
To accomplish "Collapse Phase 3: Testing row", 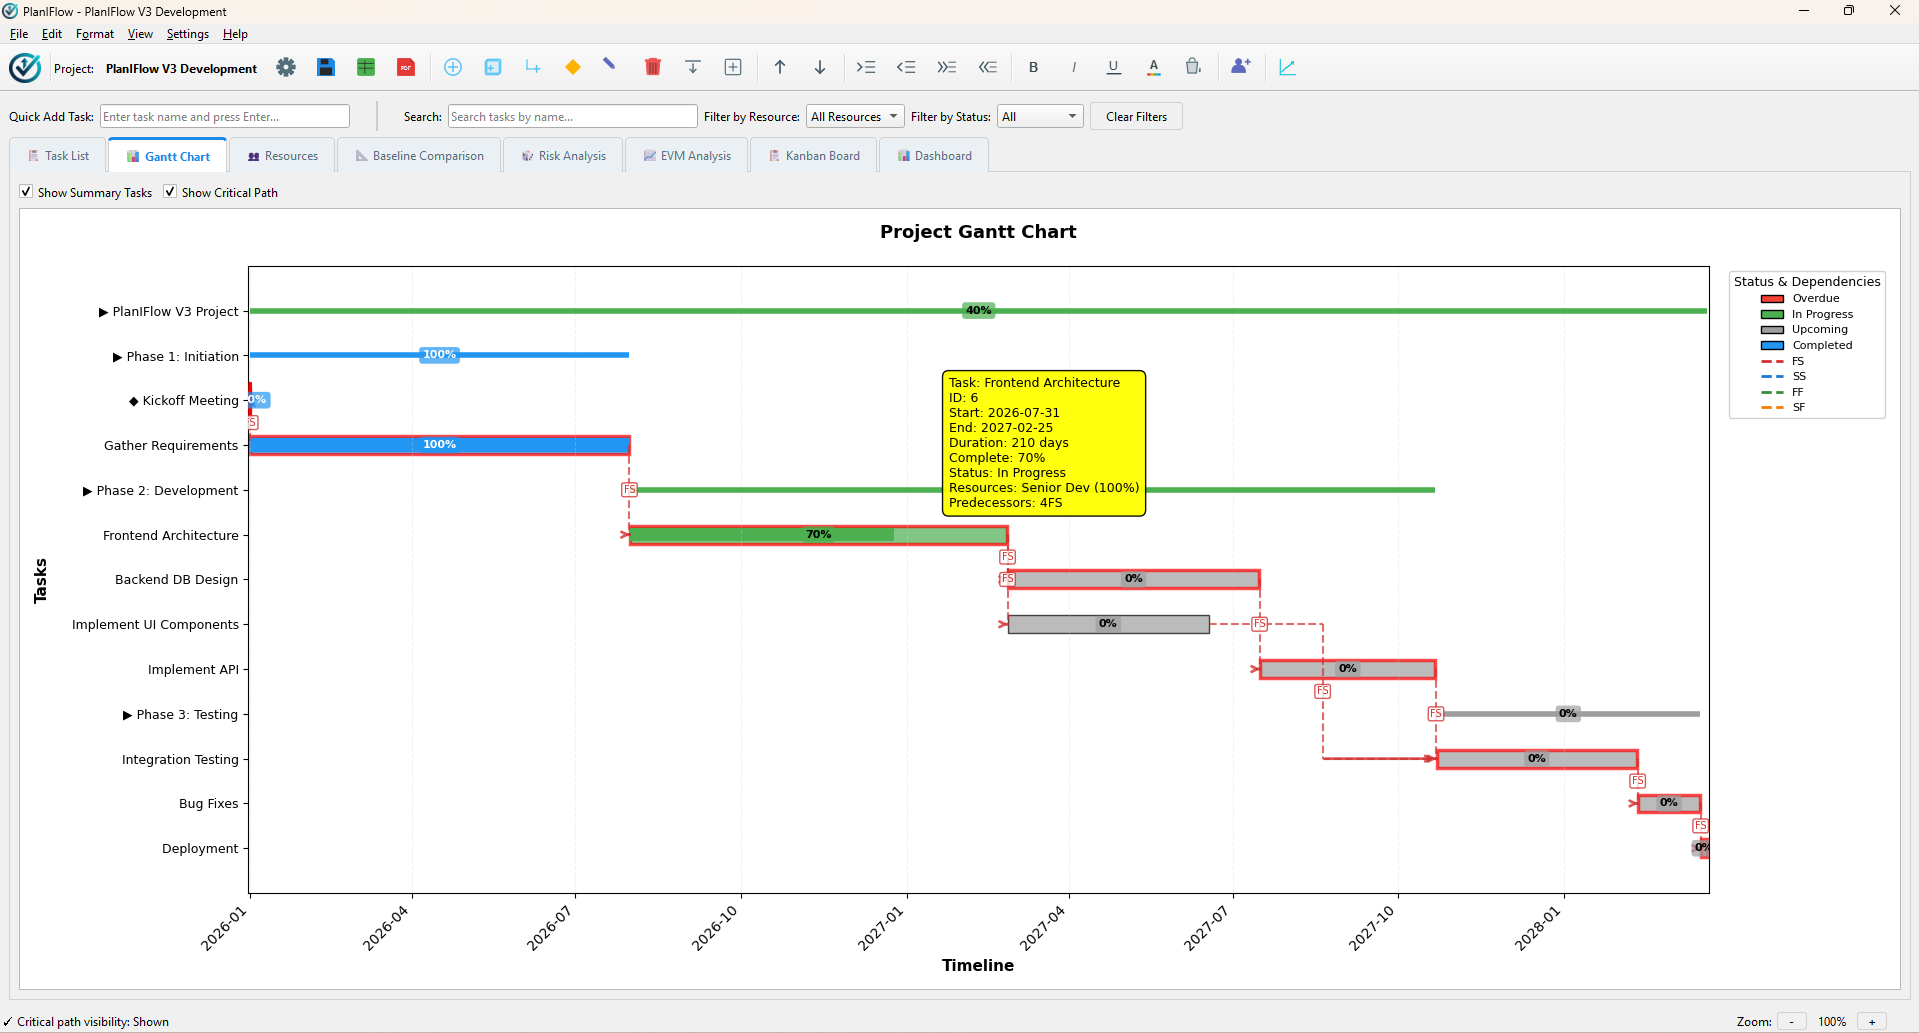I will click(x=127, y=715).
